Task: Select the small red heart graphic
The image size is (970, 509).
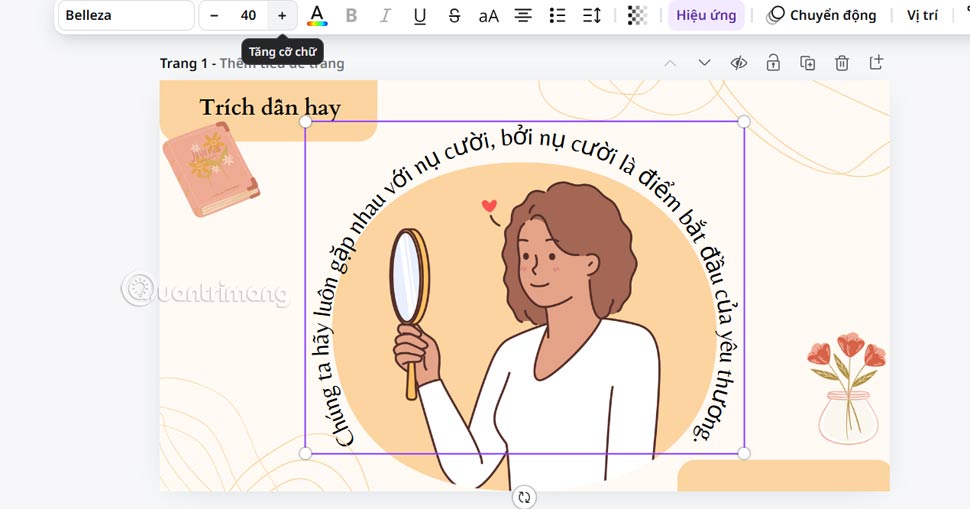Action: click(x=489, y=206)
